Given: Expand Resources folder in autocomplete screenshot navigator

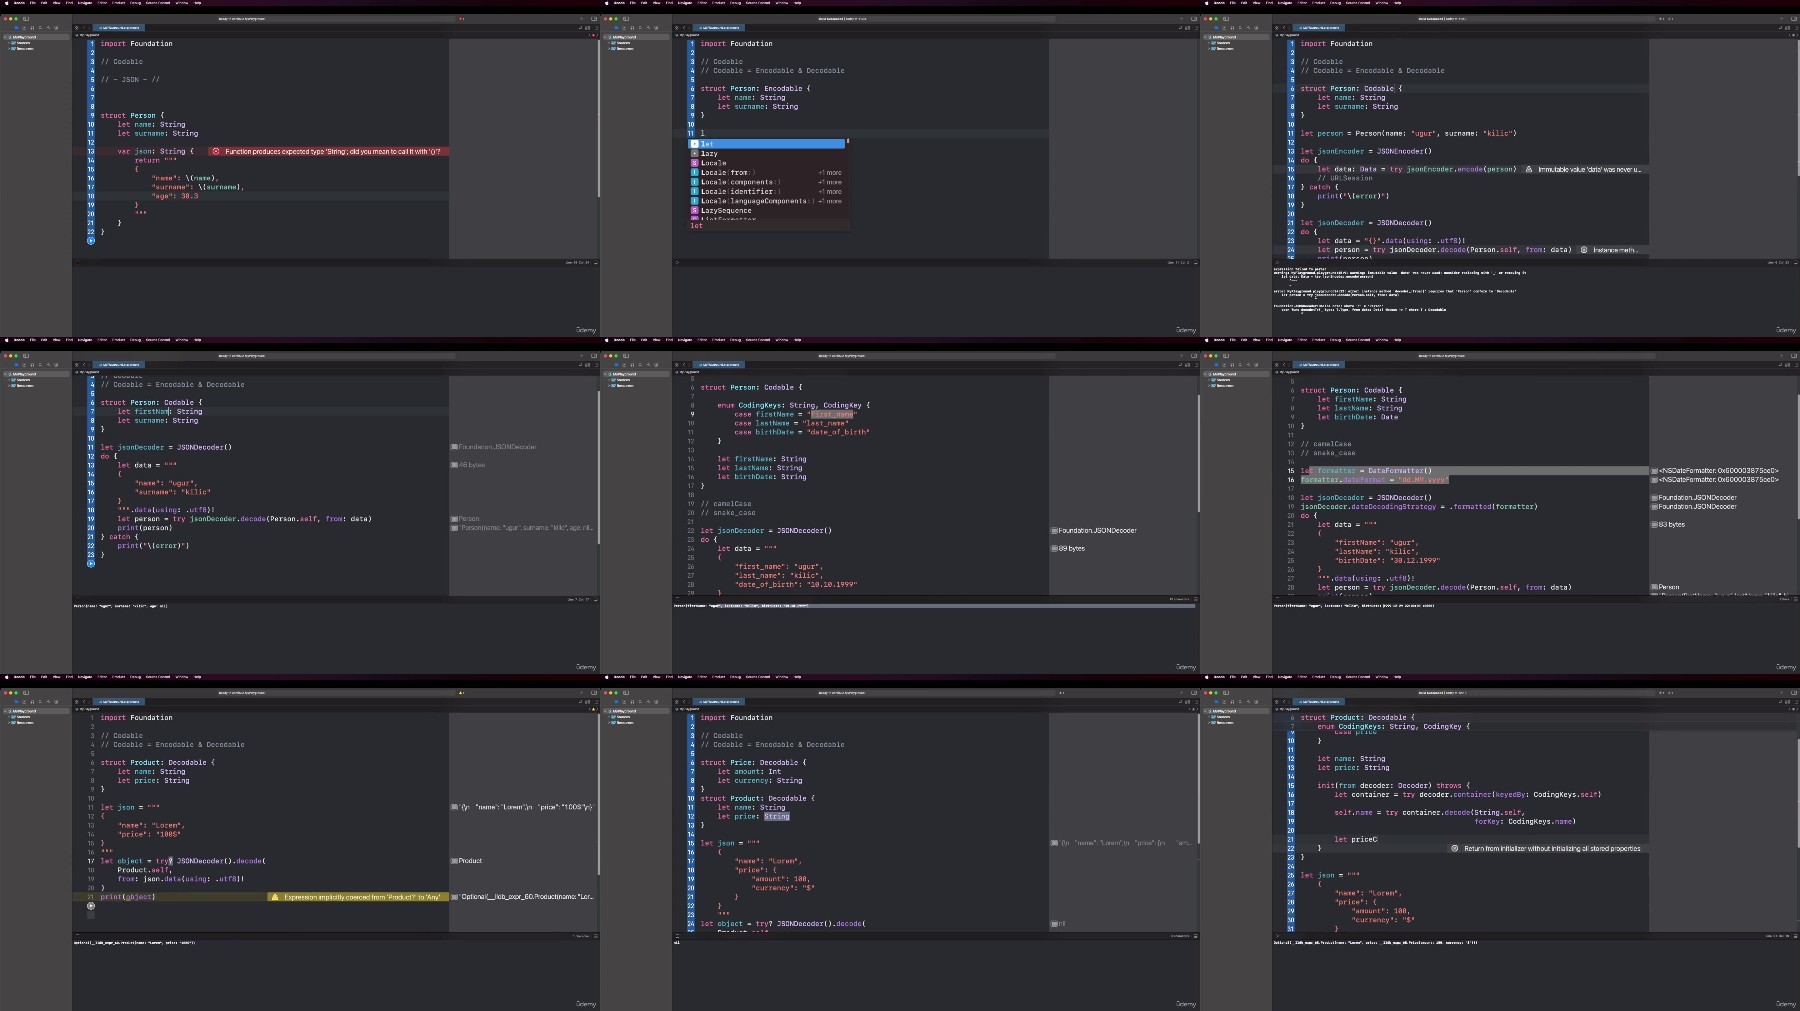Looking at the screenshot, I should coord(609,48).
